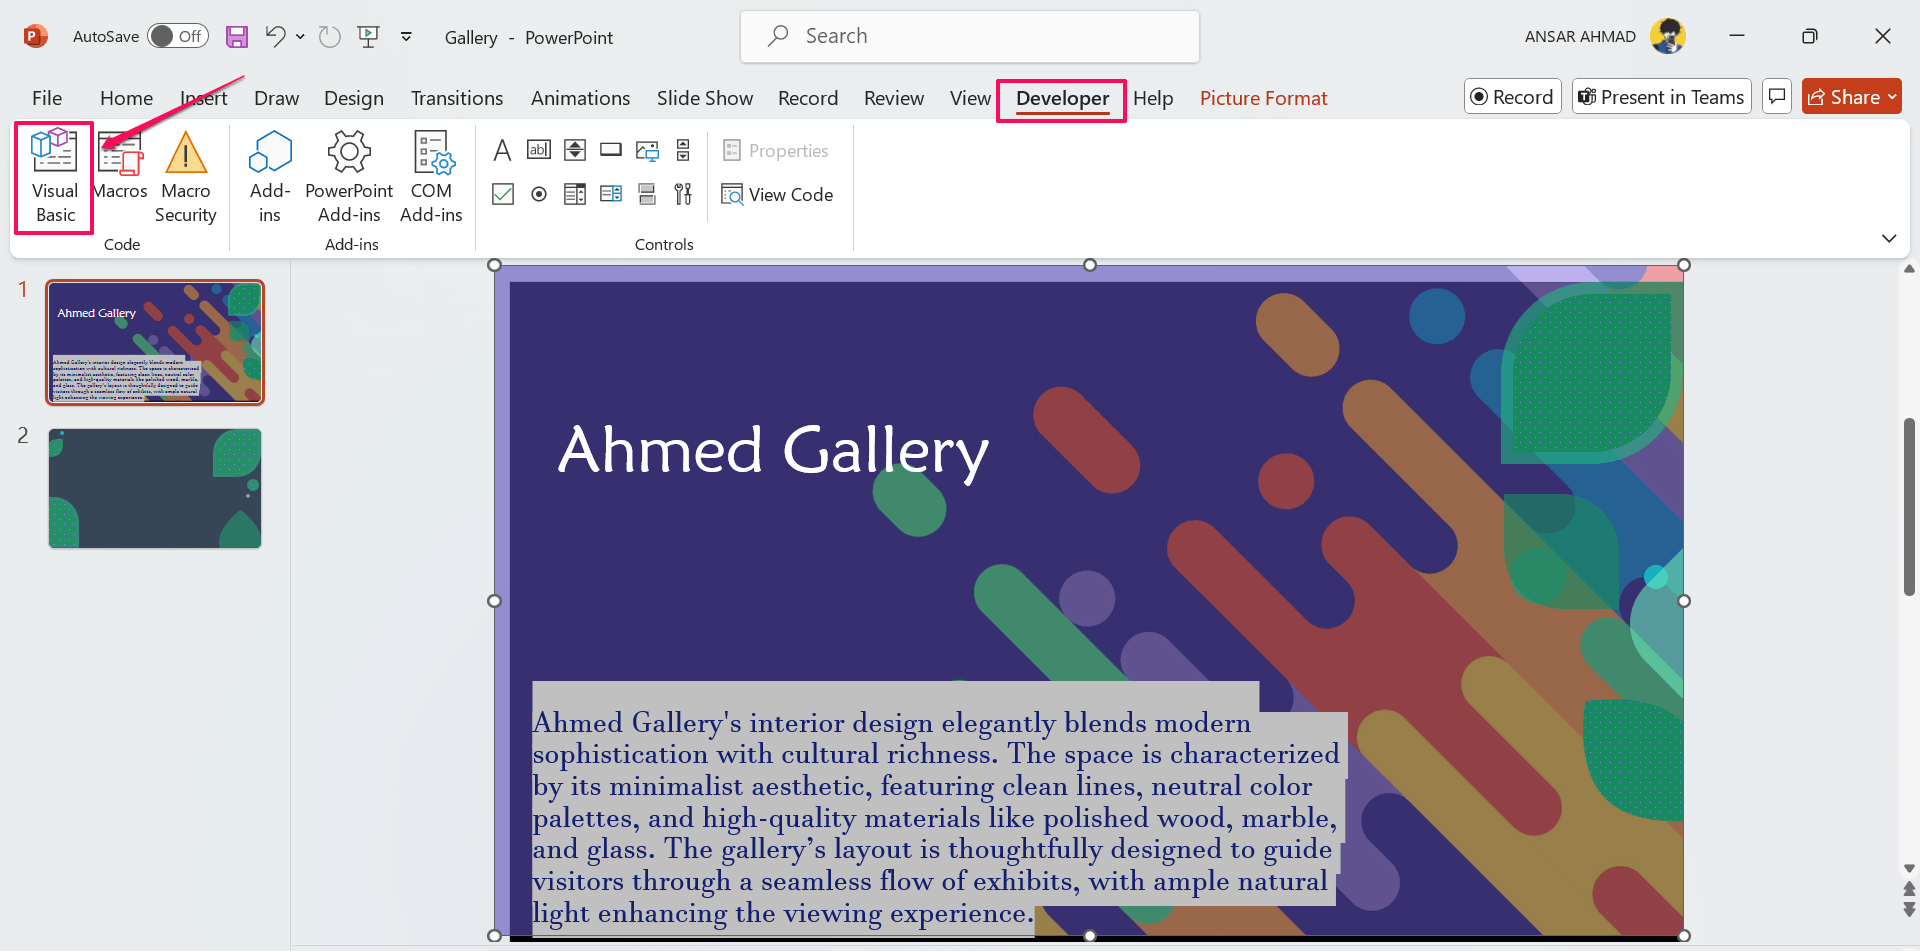Open the ANSAR AHMAD account avatar
This screenshot has height=951, width=1920.
(x=1668, y=36)
